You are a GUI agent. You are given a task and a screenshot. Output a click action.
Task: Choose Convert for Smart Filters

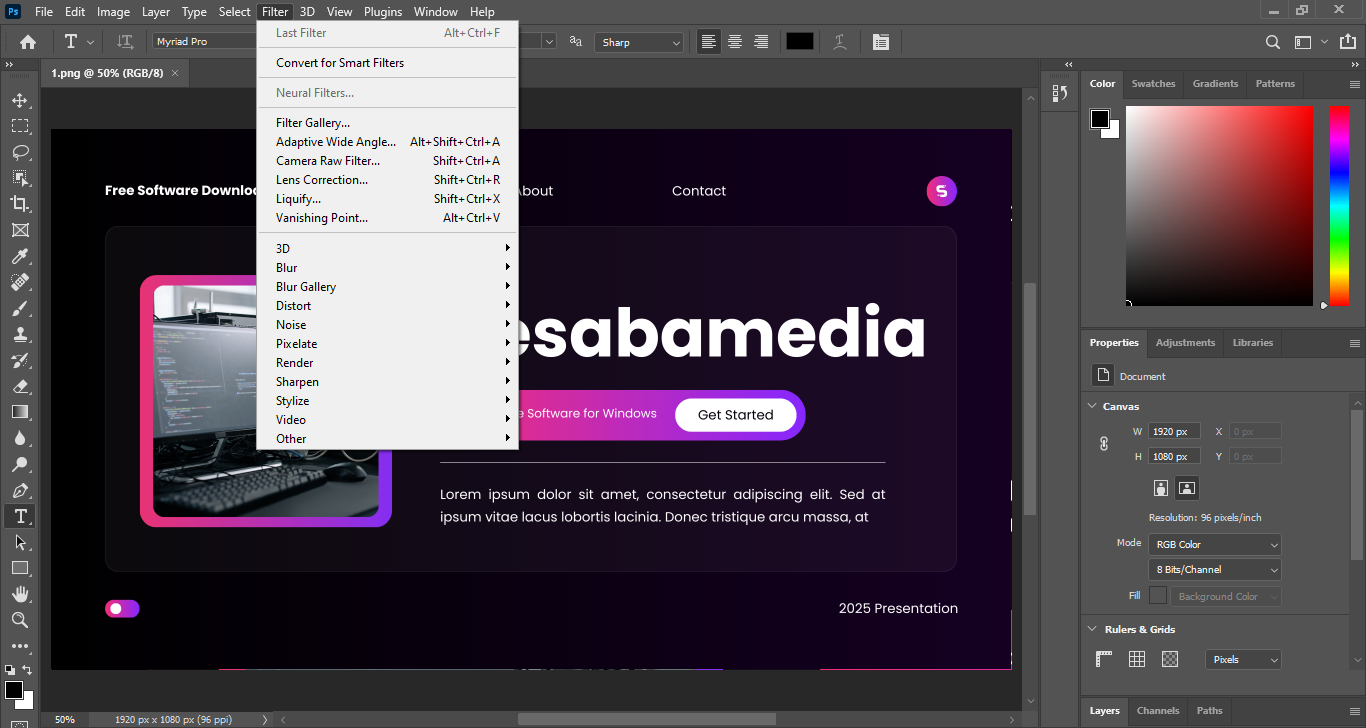pos(340,63)
